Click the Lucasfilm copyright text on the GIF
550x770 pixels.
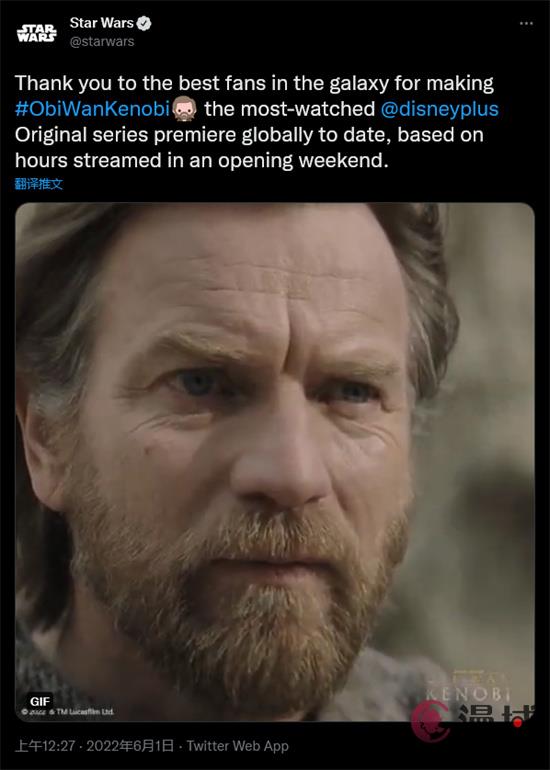point(68,712)
